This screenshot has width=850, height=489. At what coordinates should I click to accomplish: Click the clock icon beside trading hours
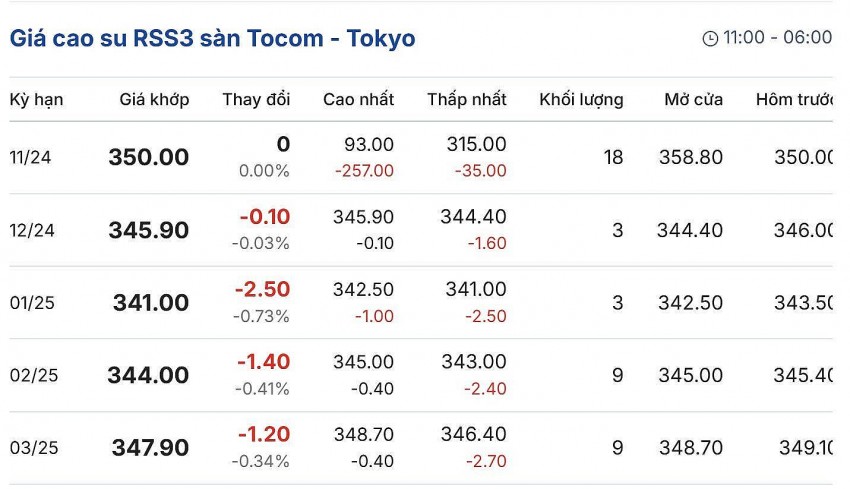point(710,39)
